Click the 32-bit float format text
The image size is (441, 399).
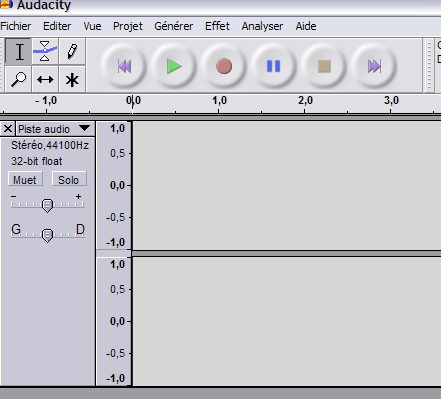click(37, 161)
